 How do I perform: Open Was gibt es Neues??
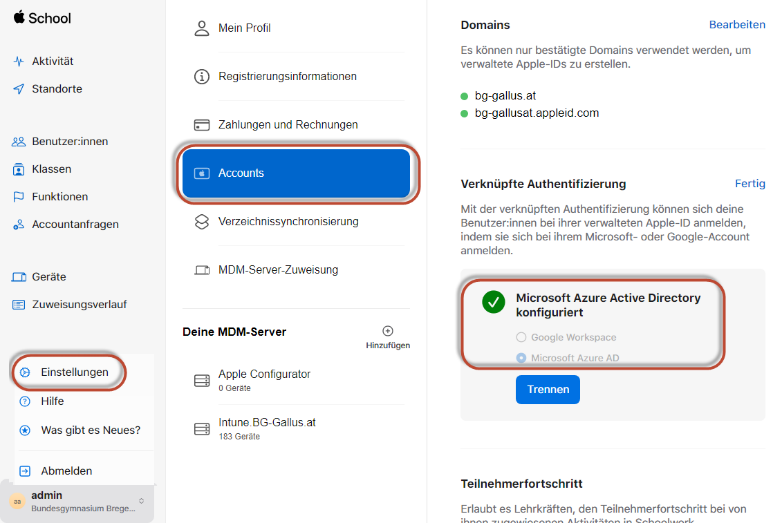coord(91,430)
